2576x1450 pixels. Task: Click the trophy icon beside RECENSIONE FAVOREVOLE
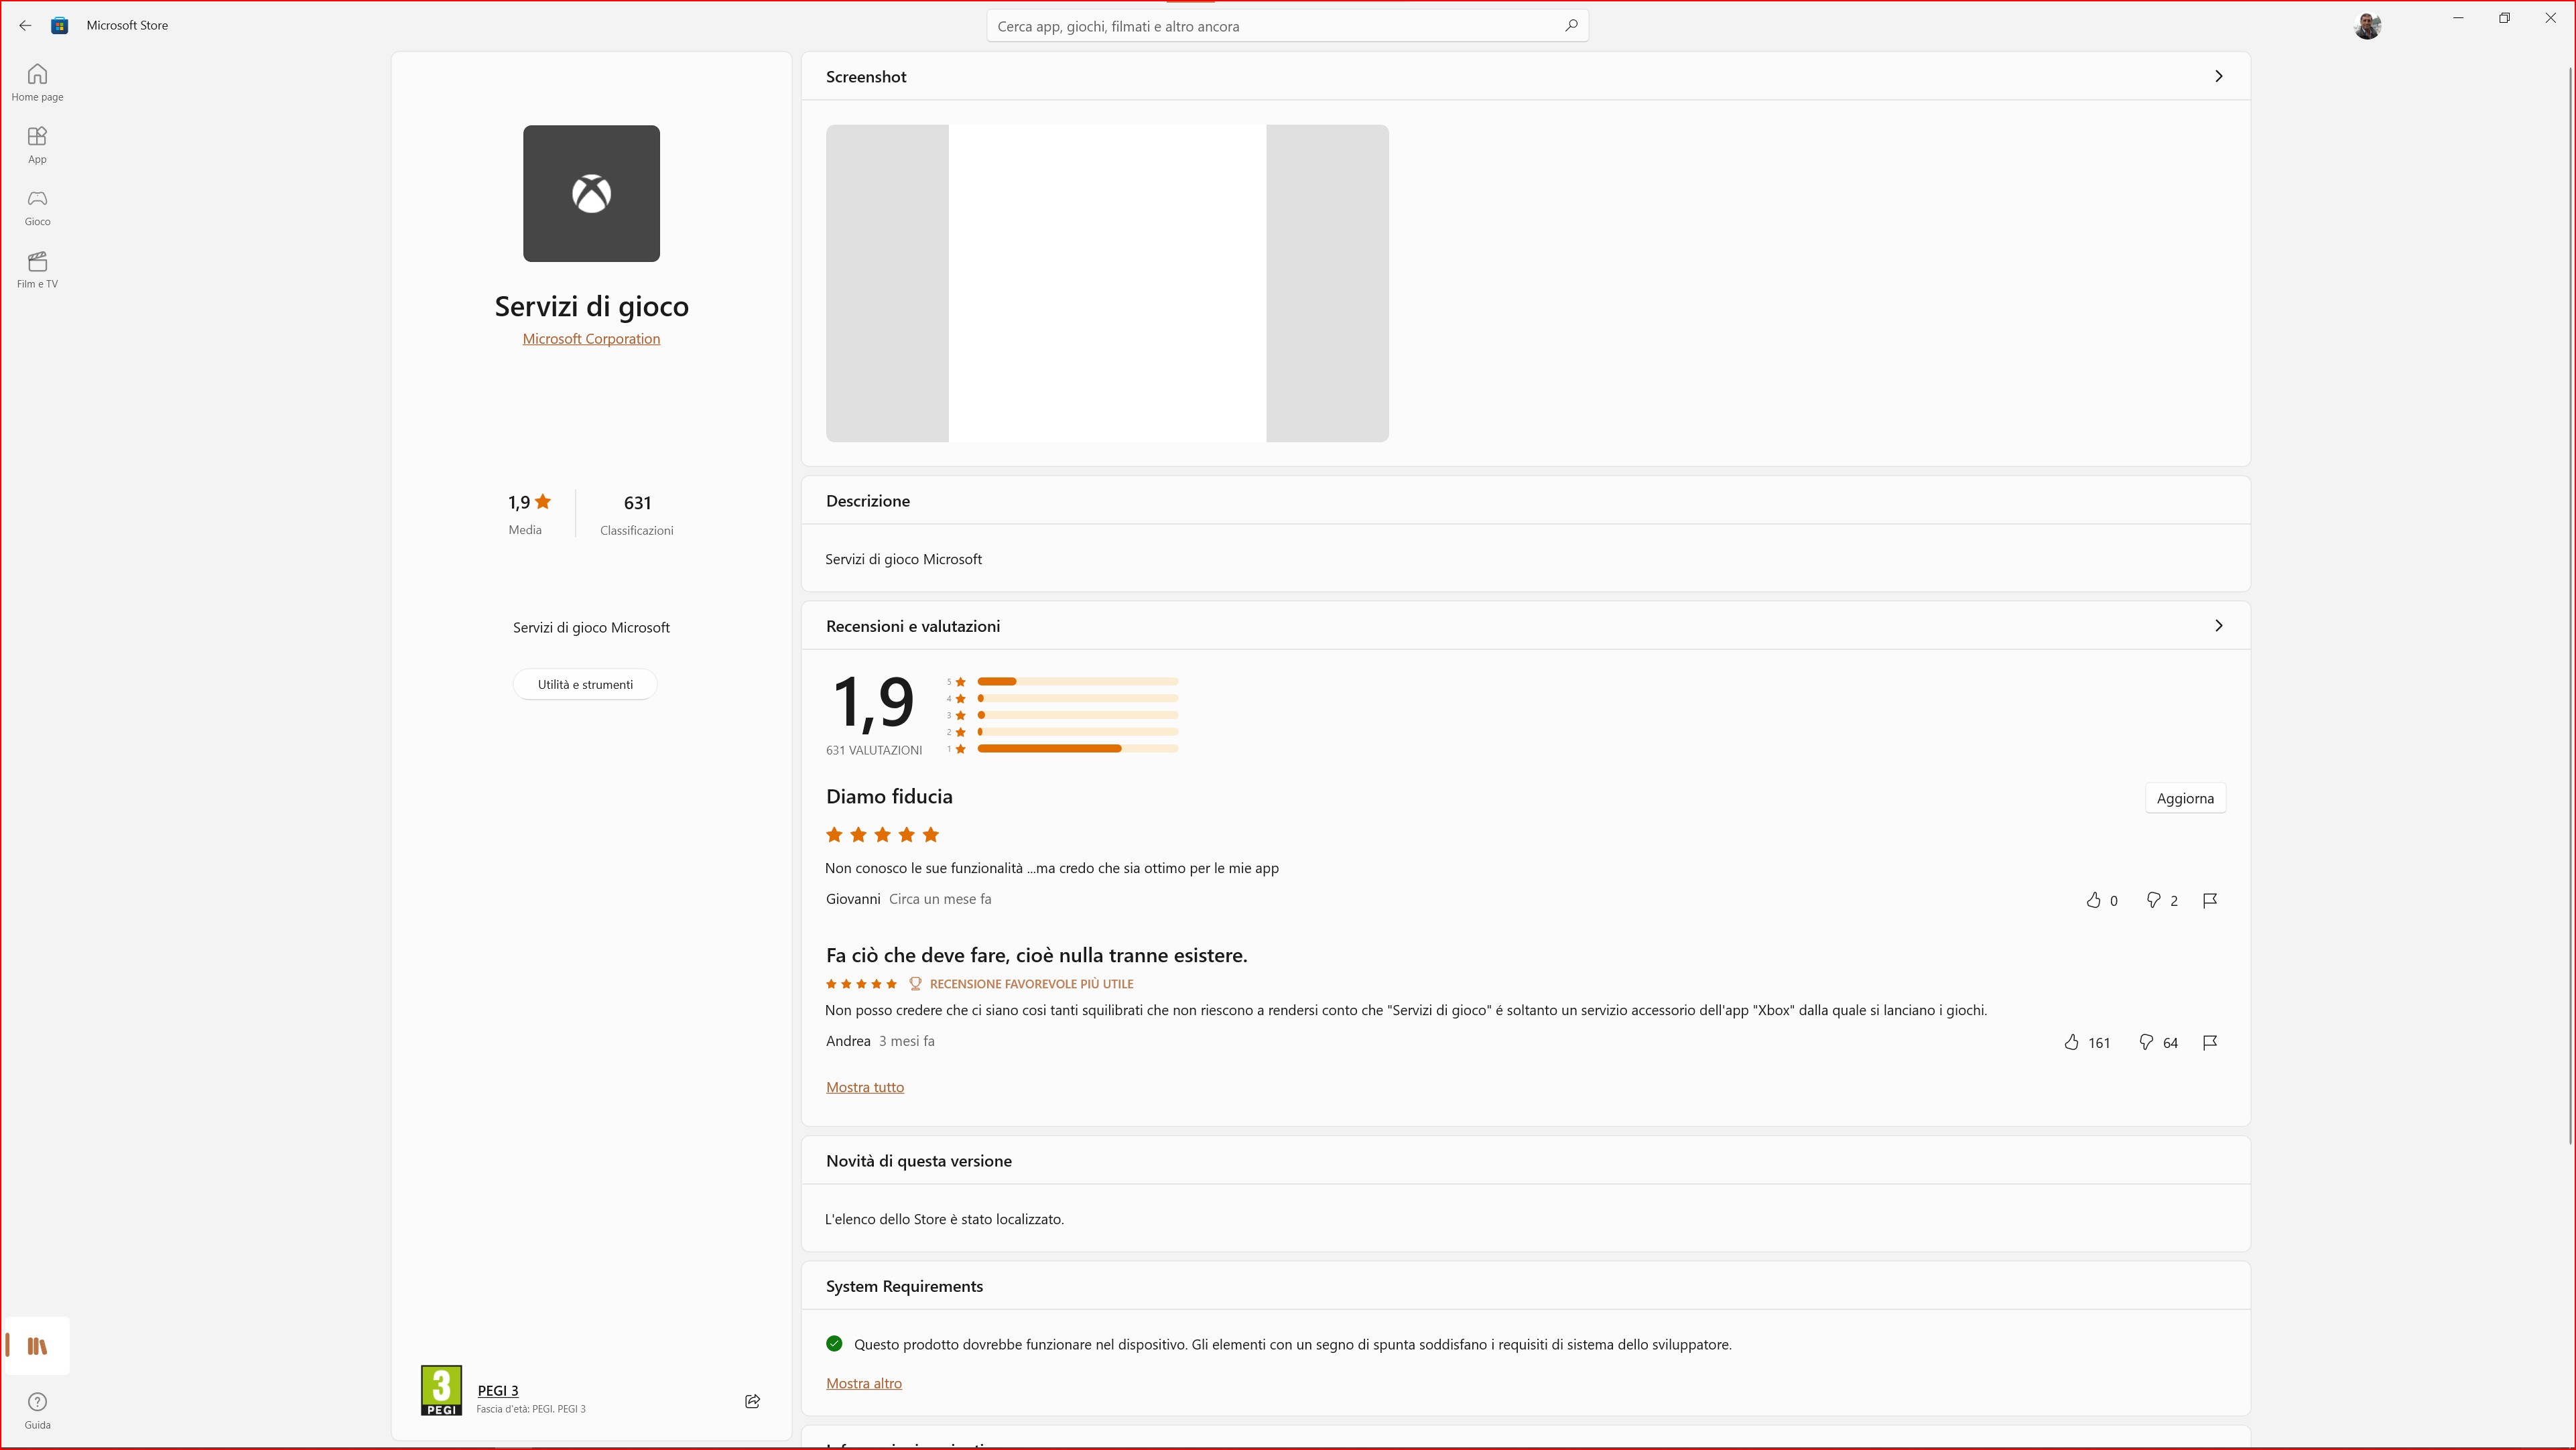(915, 984)
